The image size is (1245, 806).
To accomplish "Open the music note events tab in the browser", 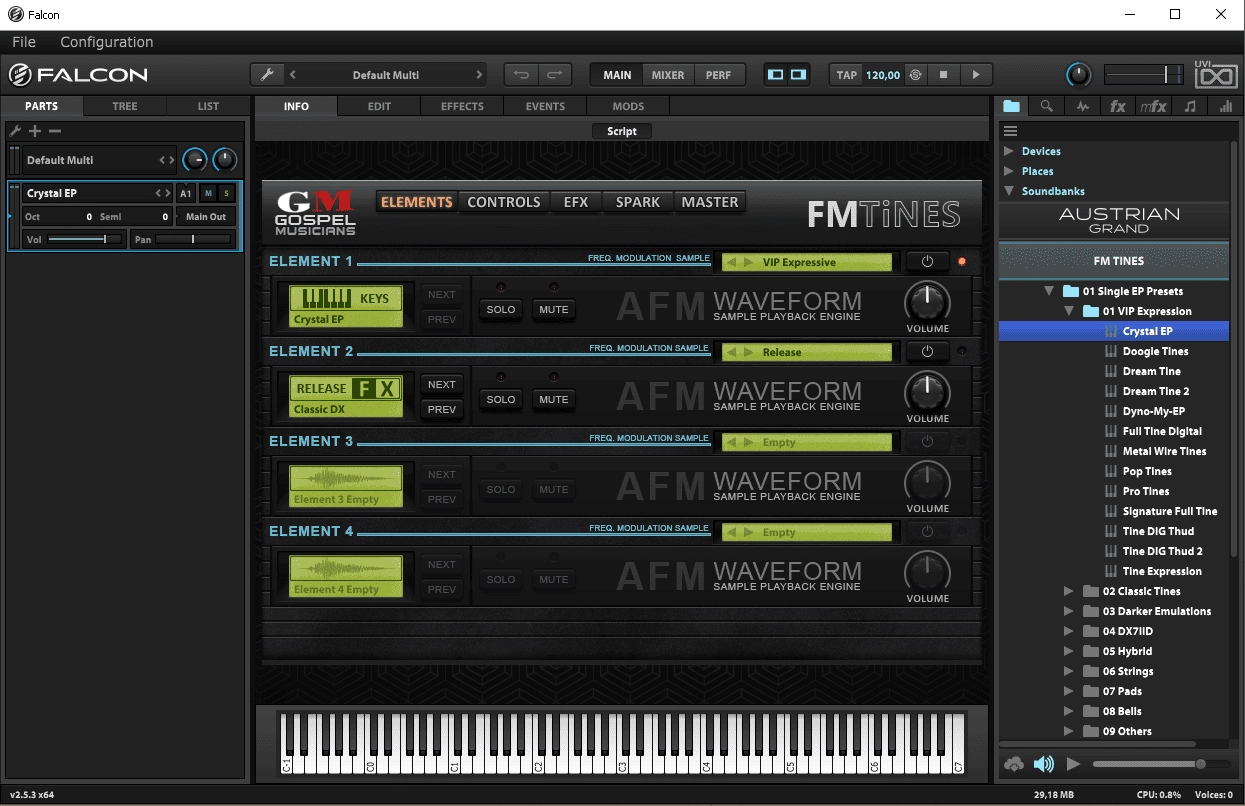I will click(1190, 106).
